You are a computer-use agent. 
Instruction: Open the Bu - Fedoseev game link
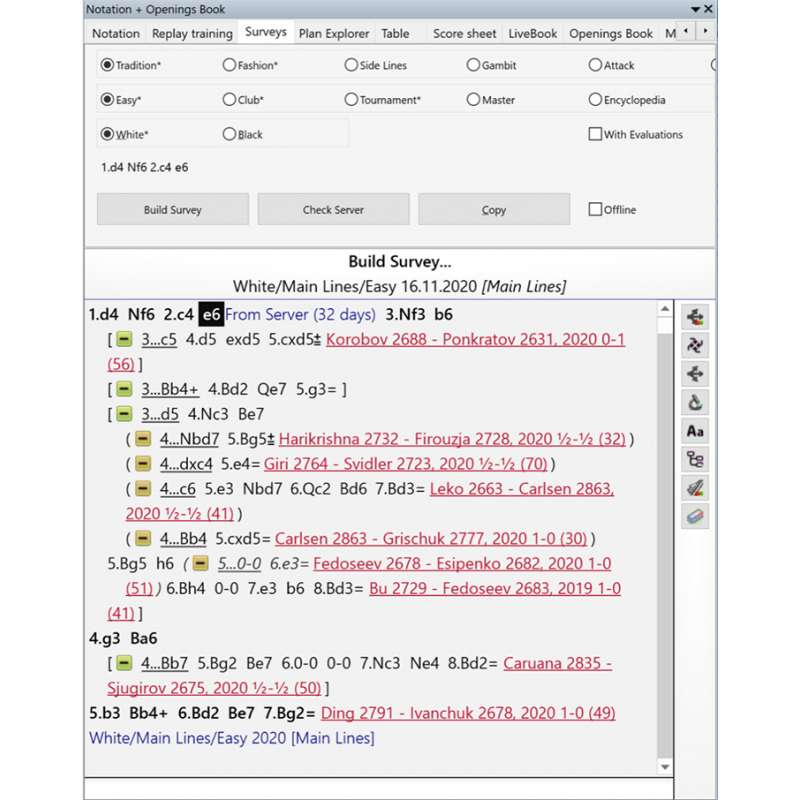tap(495, 588)
